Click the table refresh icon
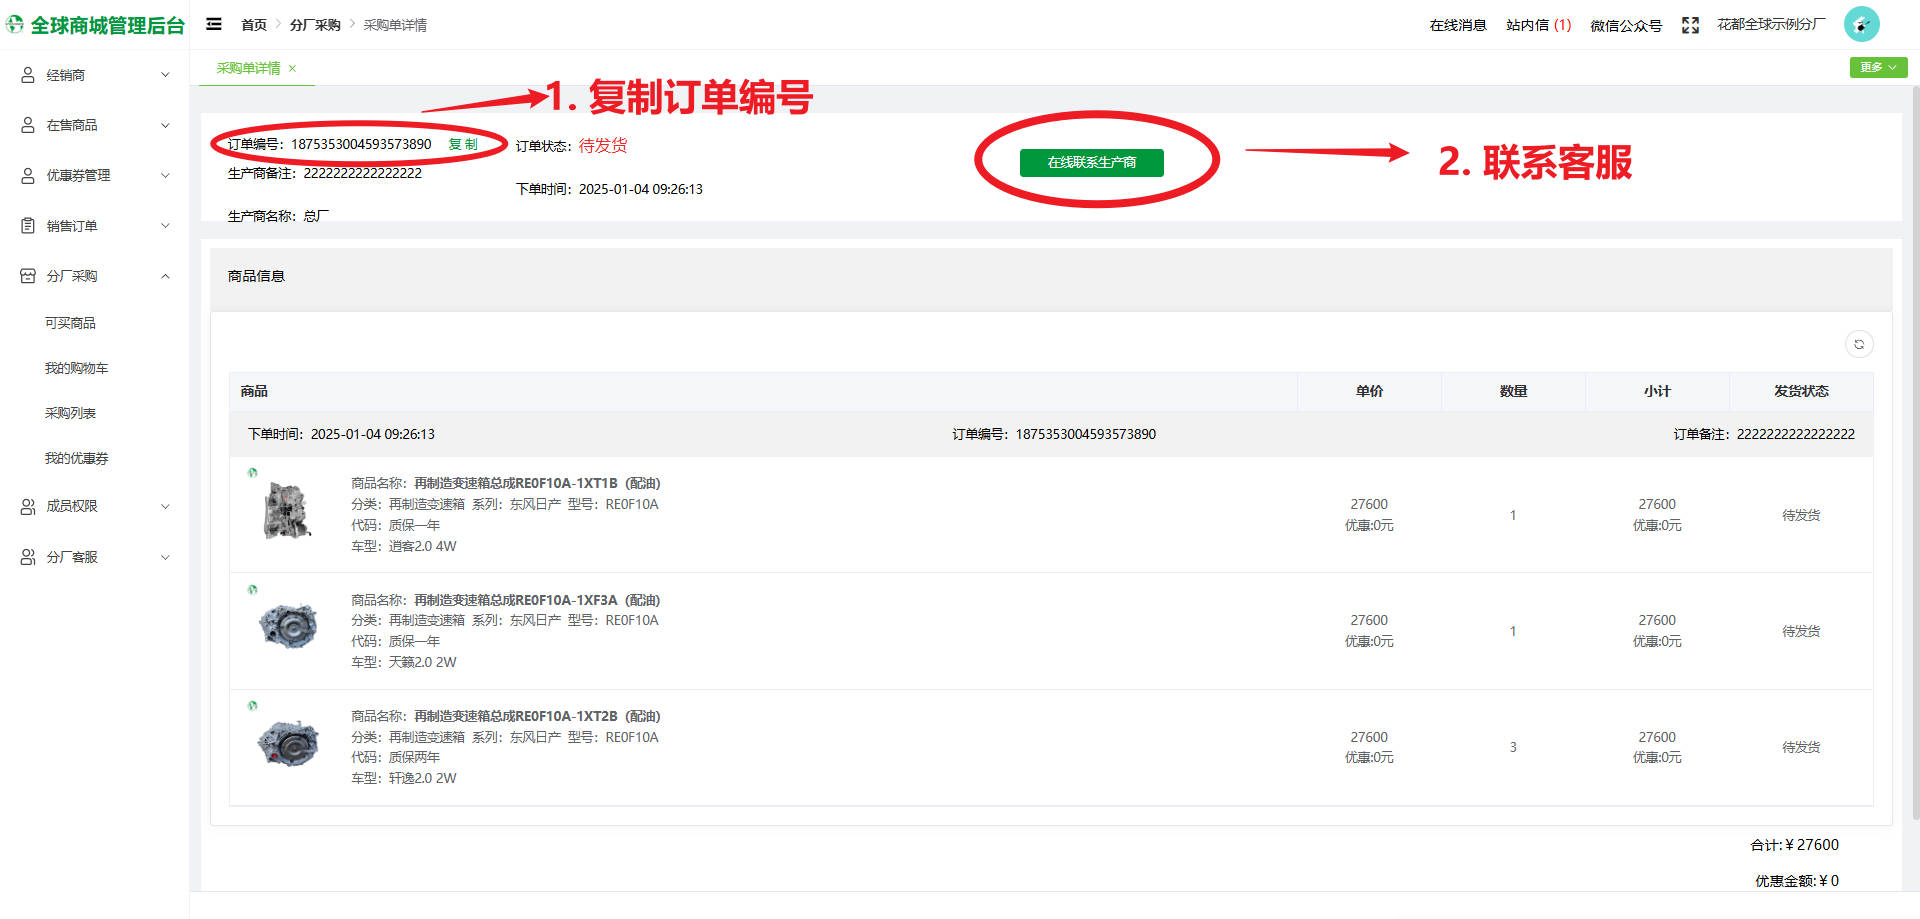Viewport: 1920px width, 919px height. coord(1859,344)
